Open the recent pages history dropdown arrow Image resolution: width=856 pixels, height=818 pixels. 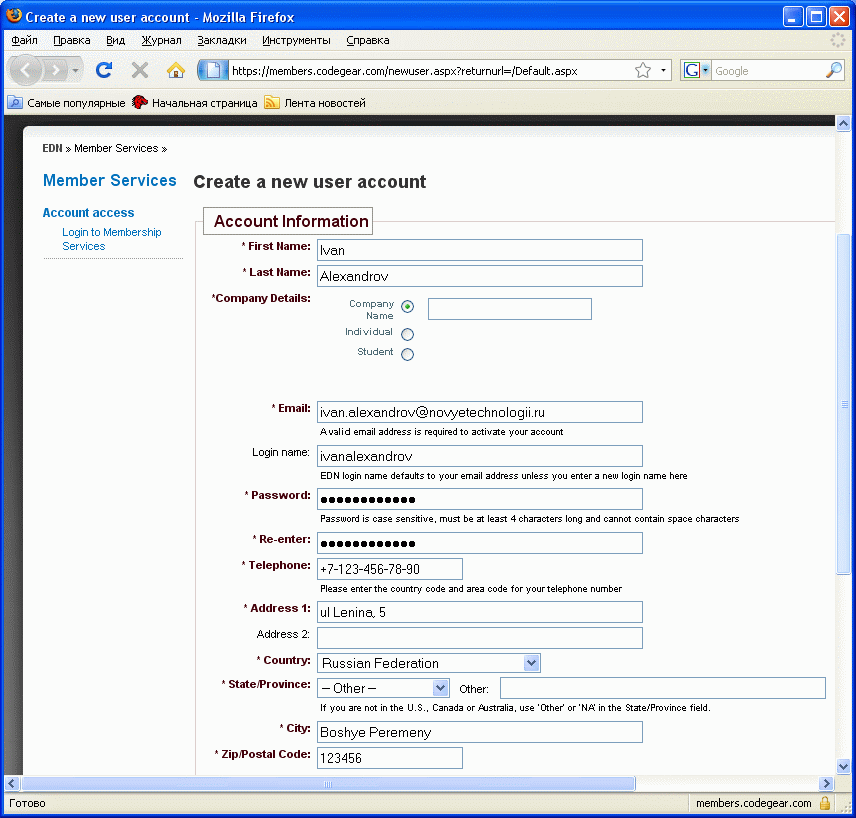pos(75,70)
